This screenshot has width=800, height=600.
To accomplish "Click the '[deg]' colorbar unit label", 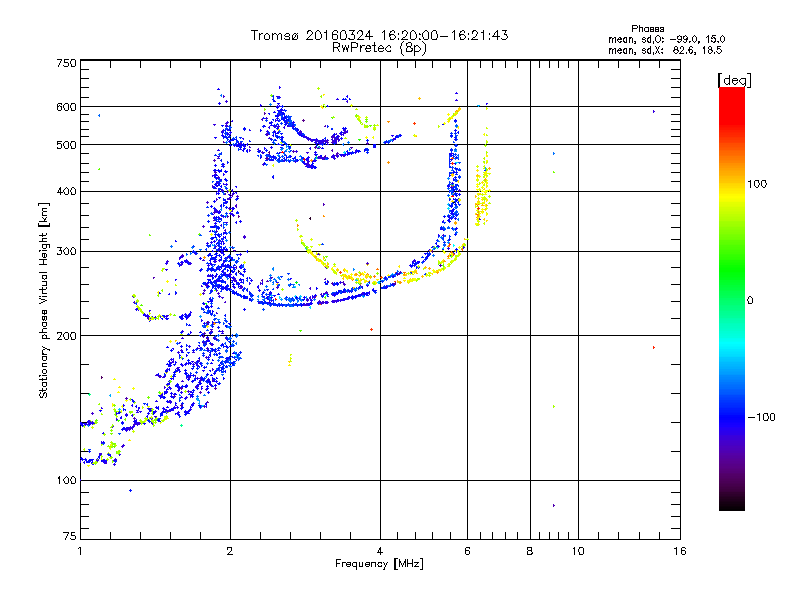I will point(734,80).
